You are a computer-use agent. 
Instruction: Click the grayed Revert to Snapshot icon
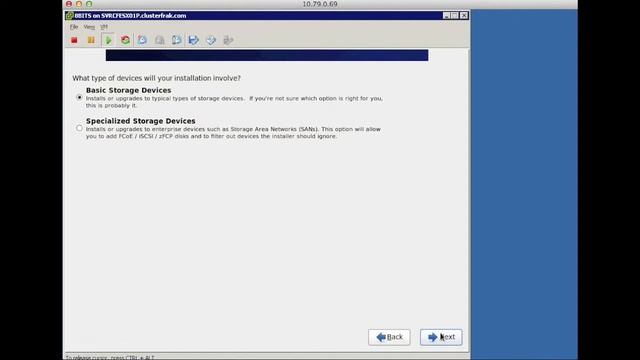click(x=160, y=40)
